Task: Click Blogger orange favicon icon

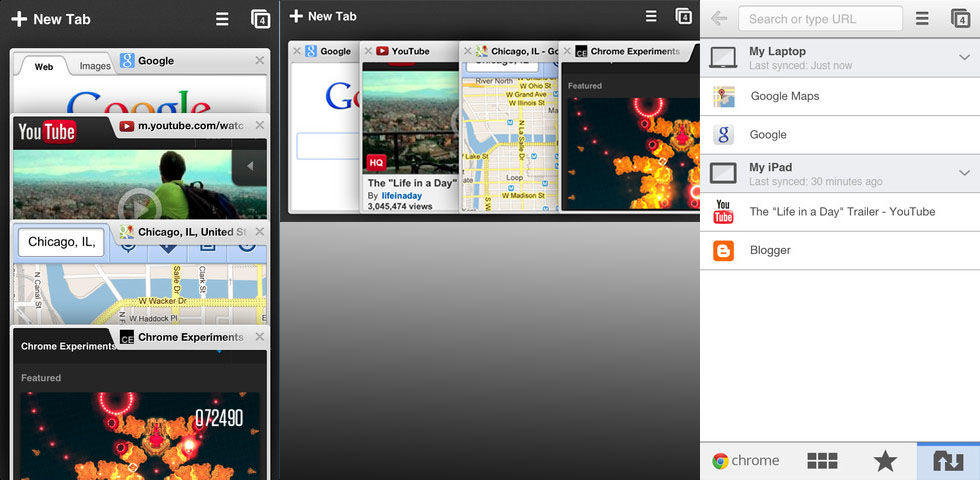Action: tap(724, 251)
